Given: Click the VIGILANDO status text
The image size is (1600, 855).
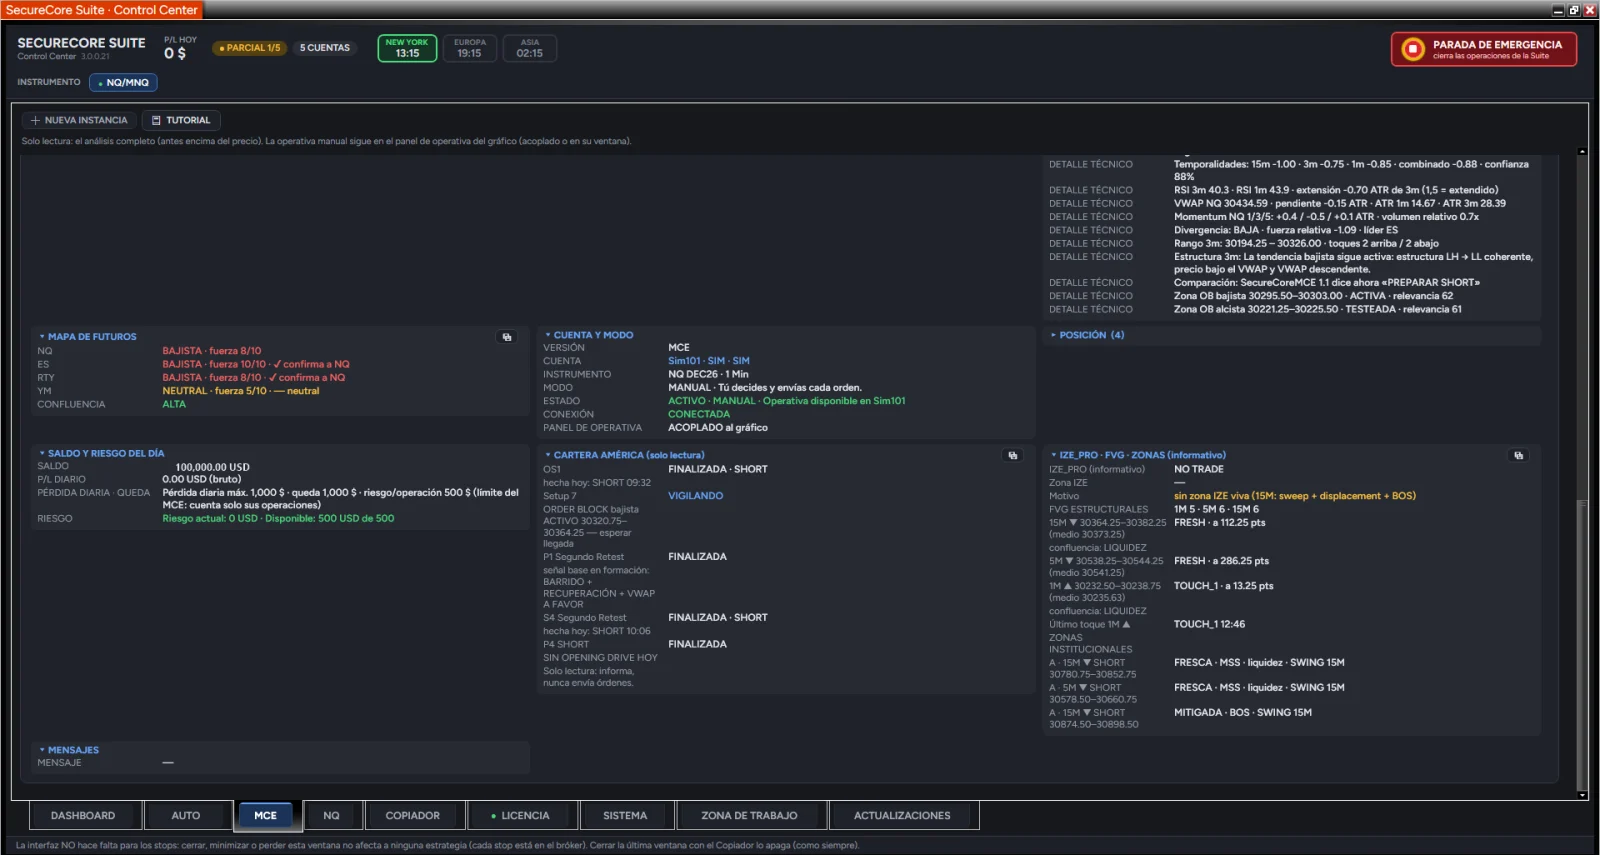Looking at the screenshot, I should pyautogui.click(x=695, y=496).
